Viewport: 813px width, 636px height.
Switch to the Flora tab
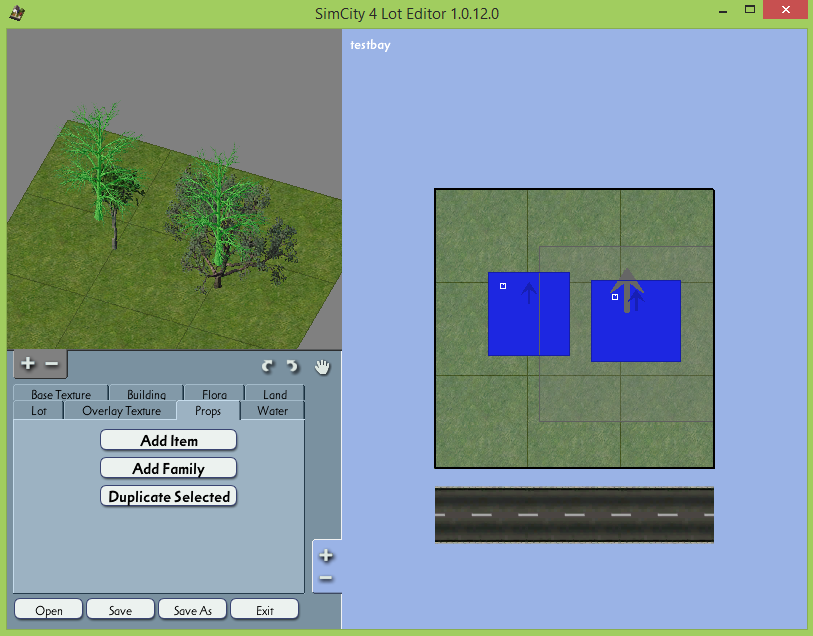tap(215, 393)
